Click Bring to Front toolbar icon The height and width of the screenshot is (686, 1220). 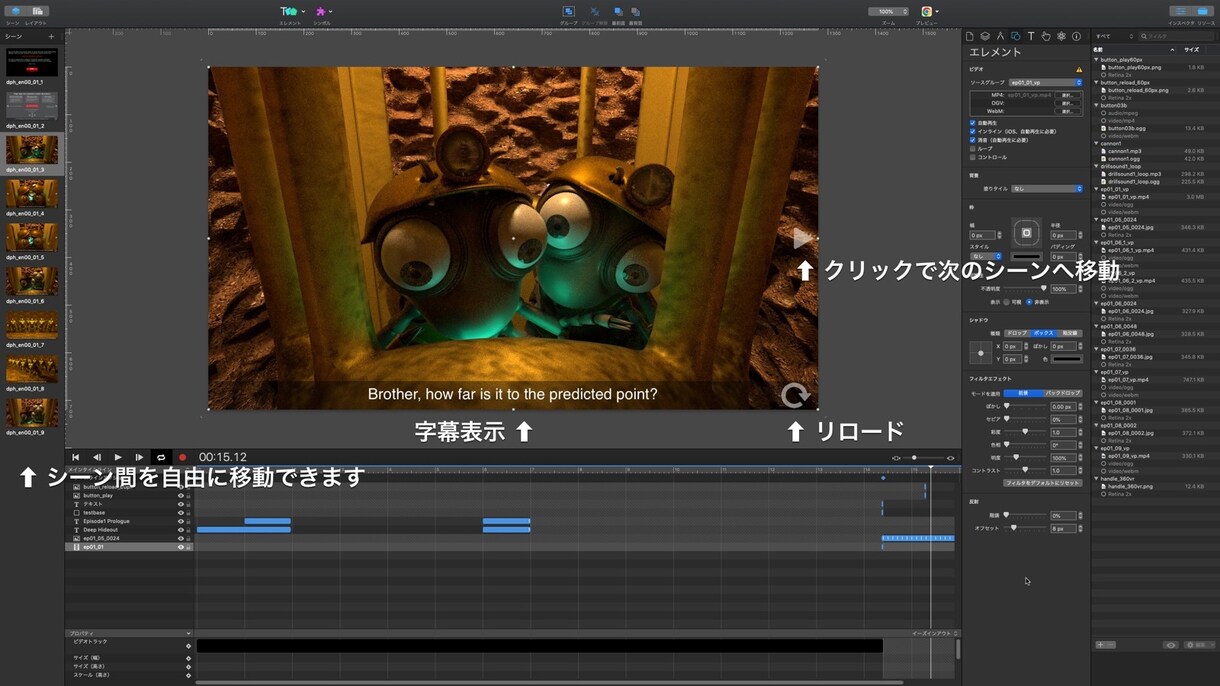[618, 12]
